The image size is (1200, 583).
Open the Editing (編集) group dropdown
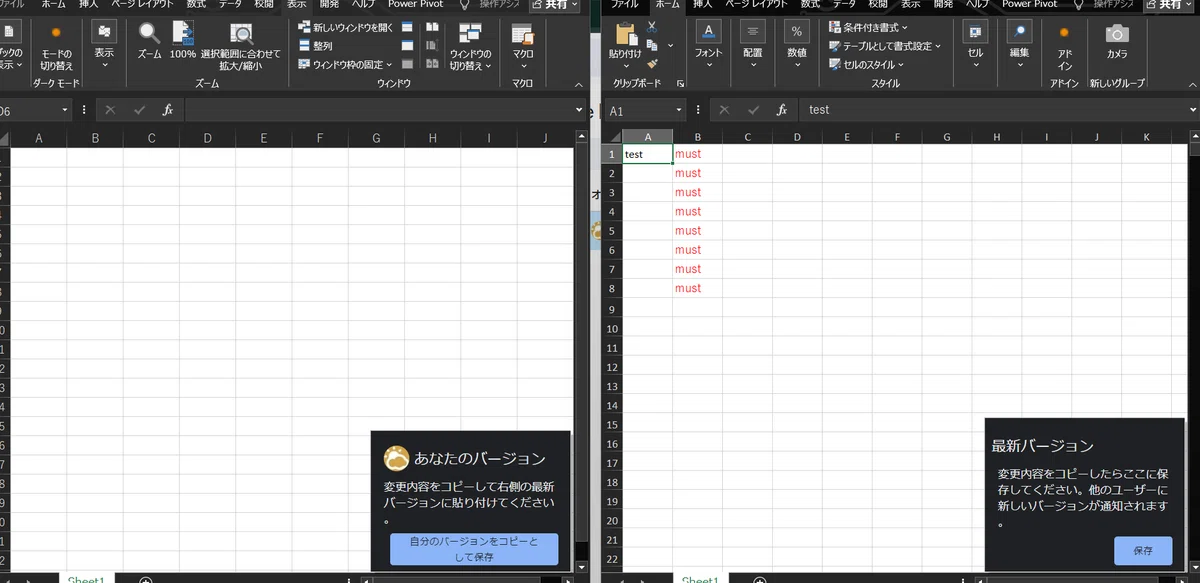[1019, 45]
